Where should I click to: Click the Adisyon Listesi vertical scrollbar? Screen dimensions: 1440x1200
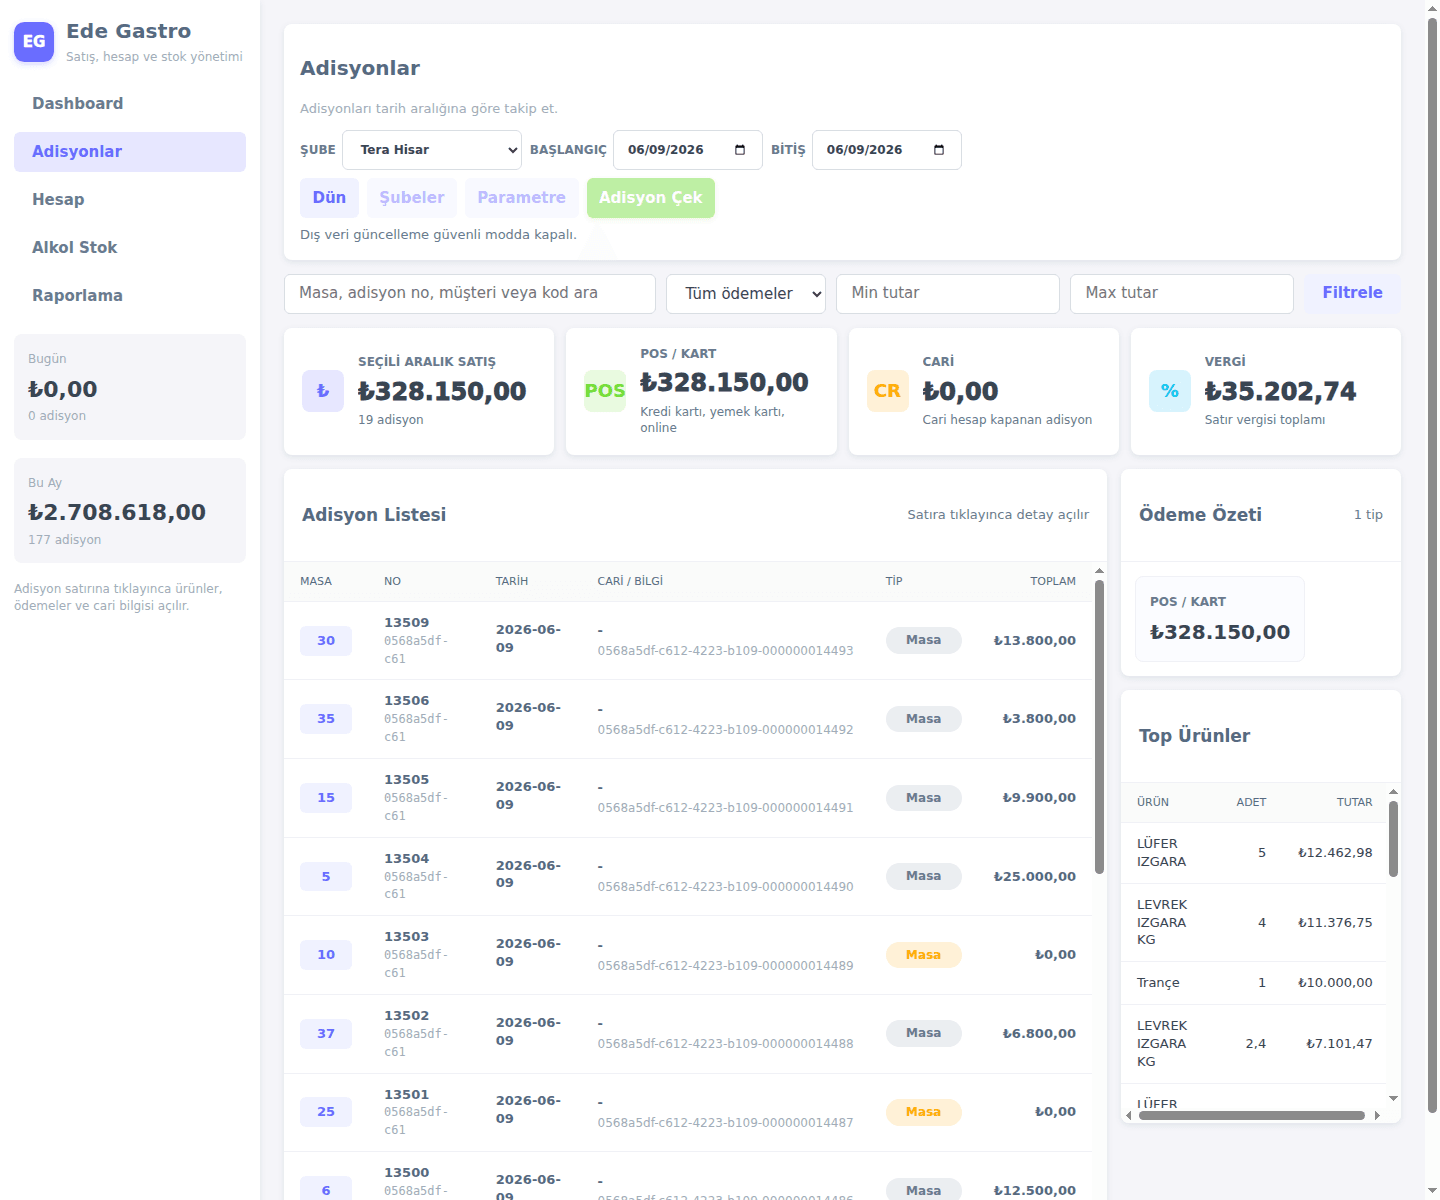pyautogui.click(x=1099, y=728)
